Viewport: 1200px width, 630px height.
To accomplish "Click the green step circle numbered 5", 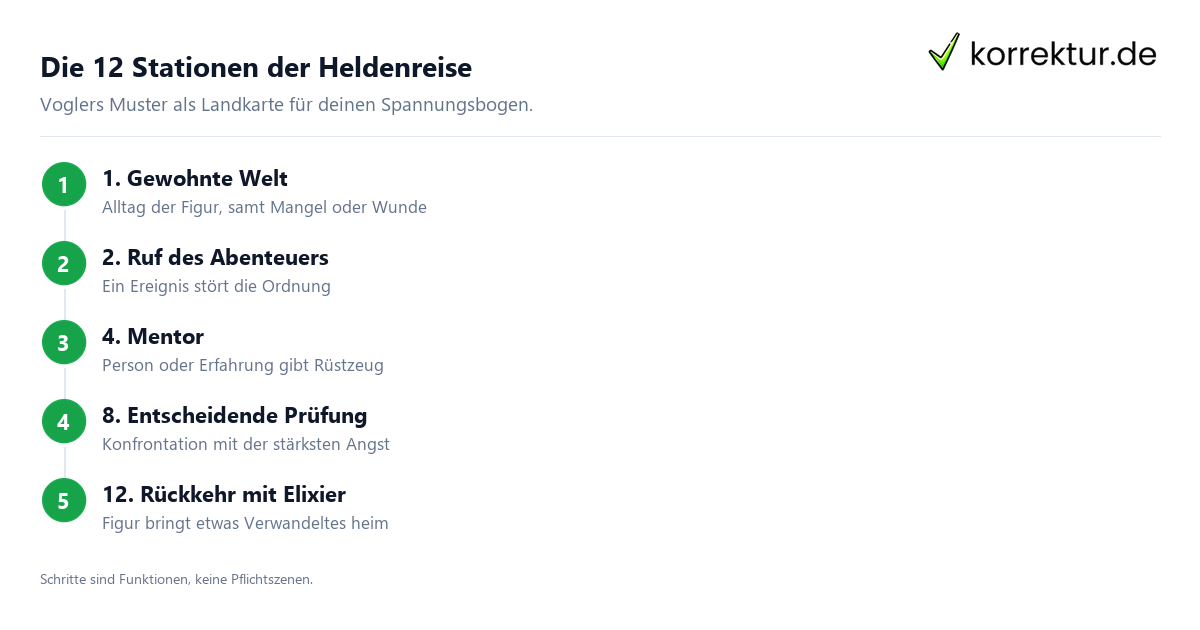I will pyautogui.click(x=64, y=501).
